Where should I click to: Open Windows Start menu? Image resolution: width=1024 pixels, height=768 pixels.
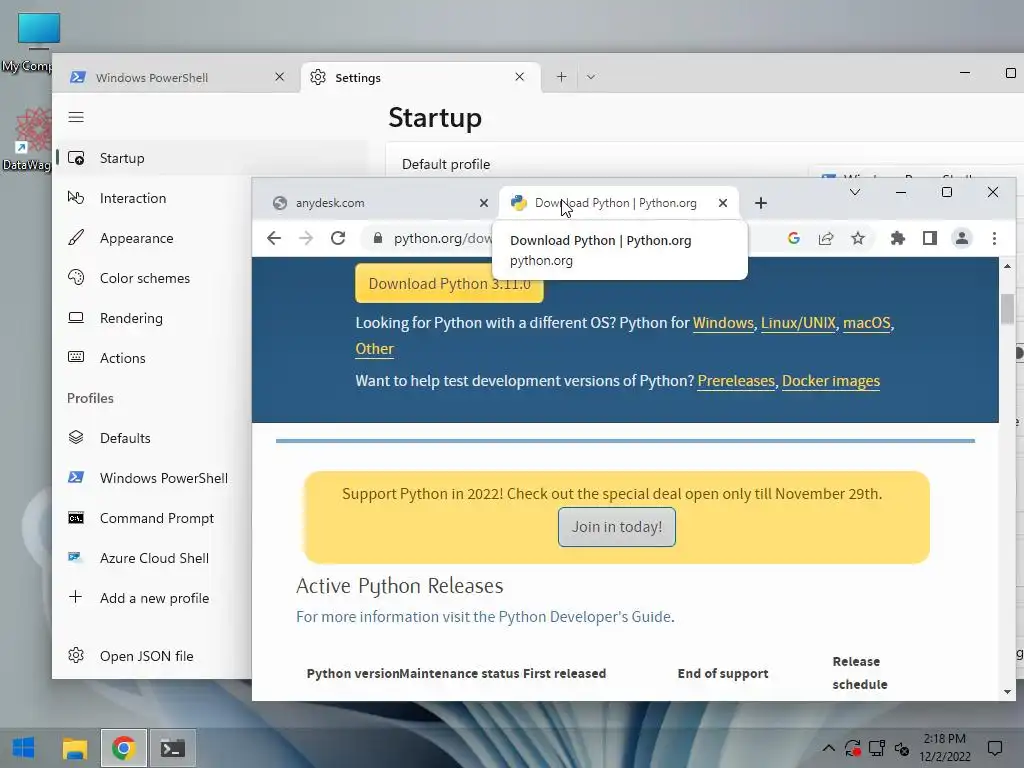pyautogui.click(x=24, y=748)
